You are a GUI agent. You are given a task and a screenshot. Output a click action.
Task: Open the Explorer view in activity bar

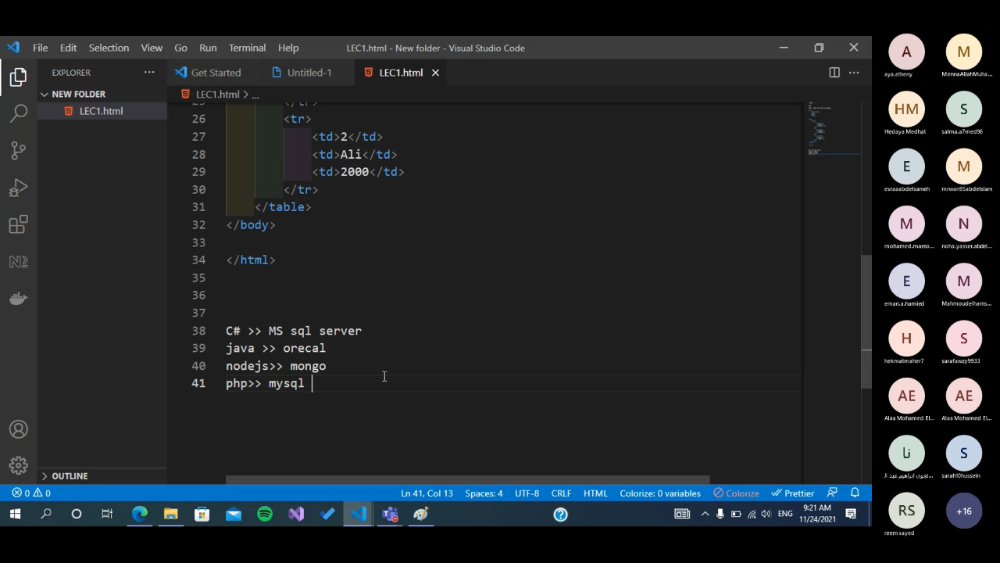[x=18, y=77]
